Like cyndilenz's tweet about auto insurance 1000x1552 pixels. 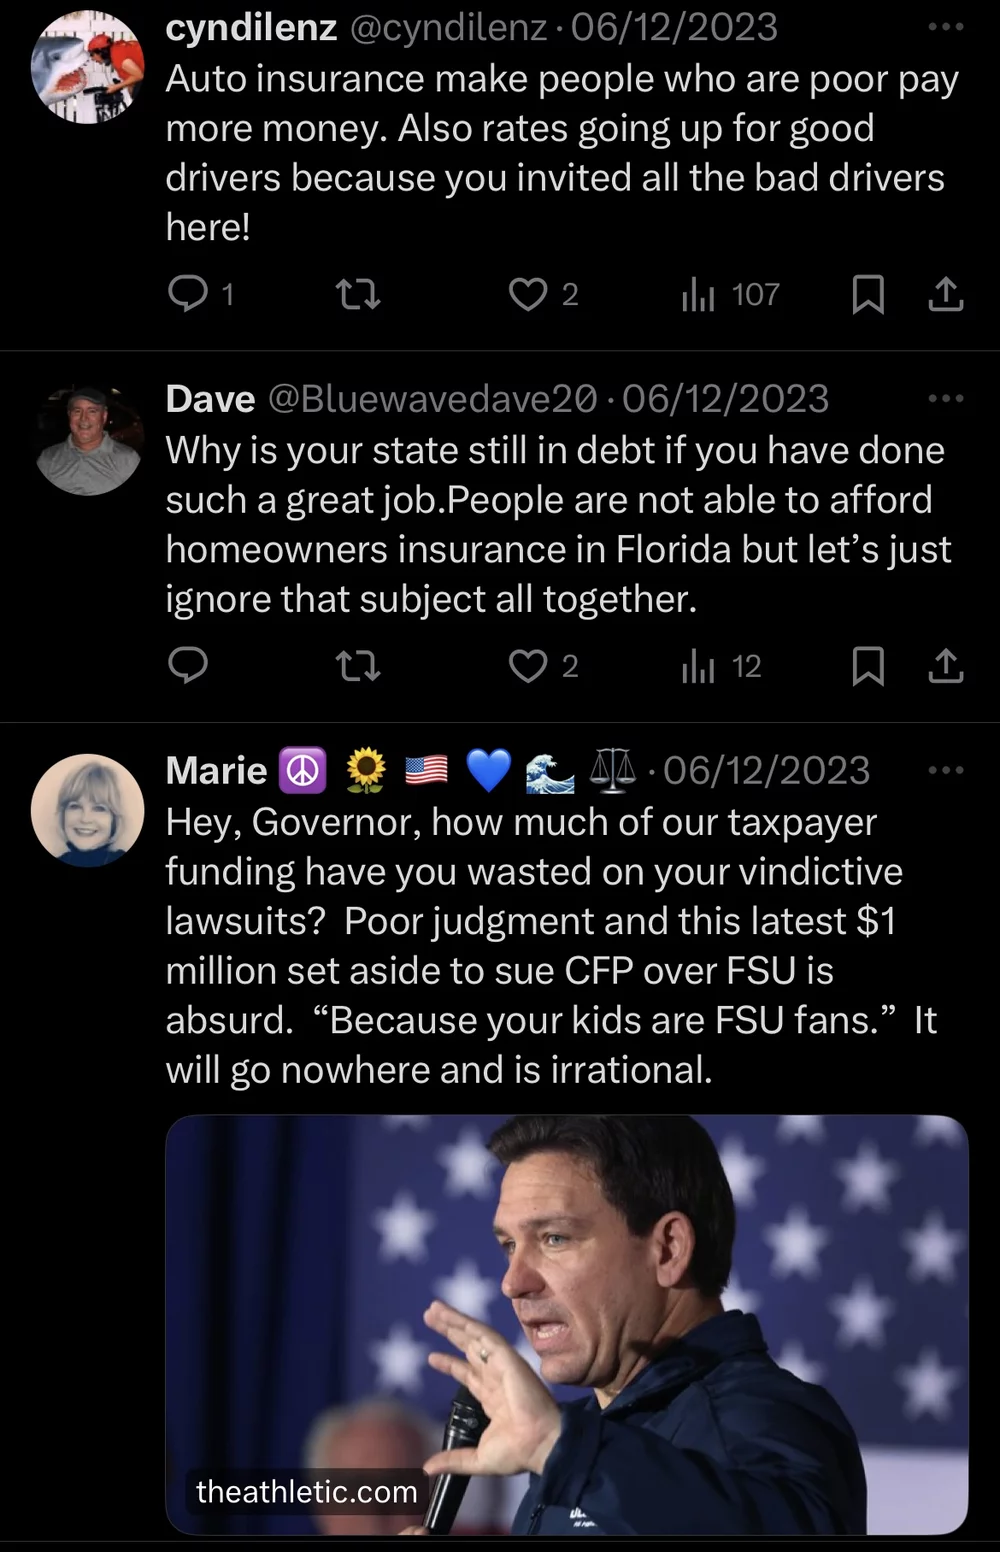(x=528, y=294)
